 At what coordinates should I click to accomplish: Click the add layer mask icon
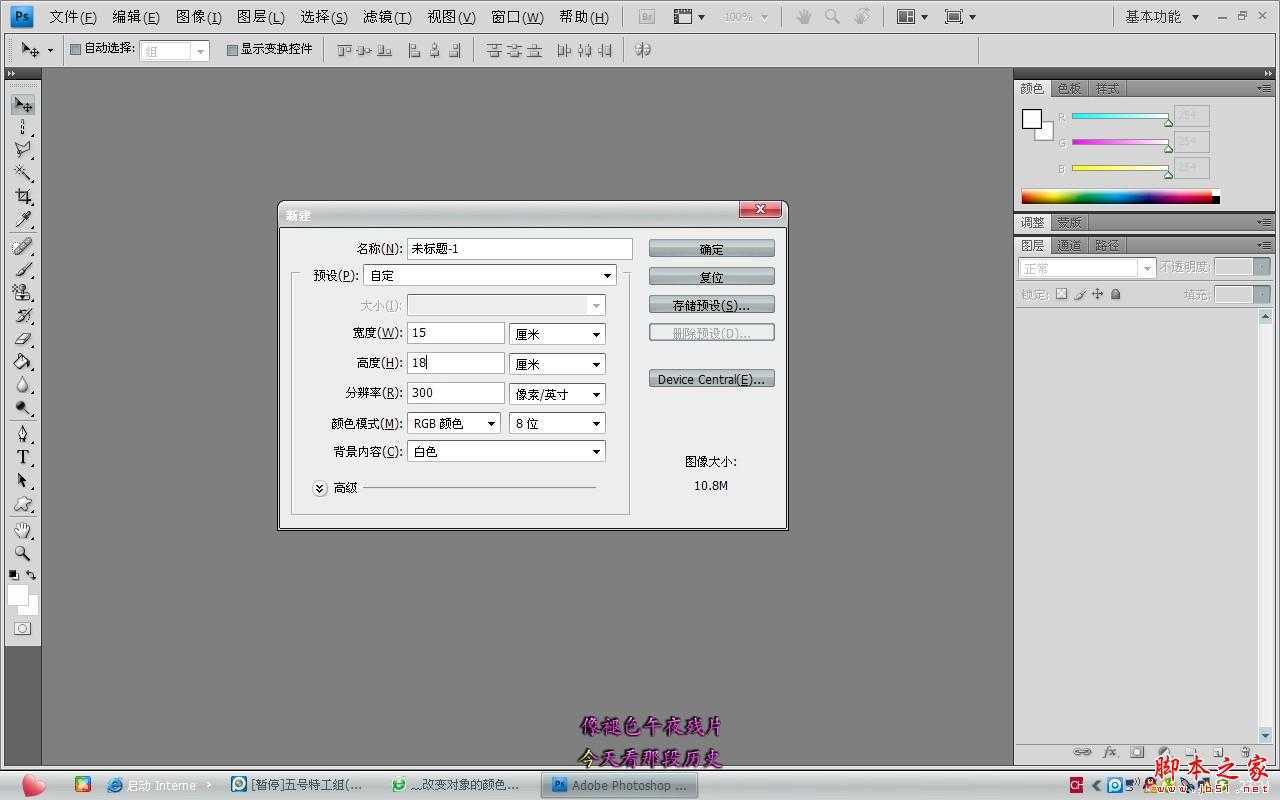(x=1137, y=752)
